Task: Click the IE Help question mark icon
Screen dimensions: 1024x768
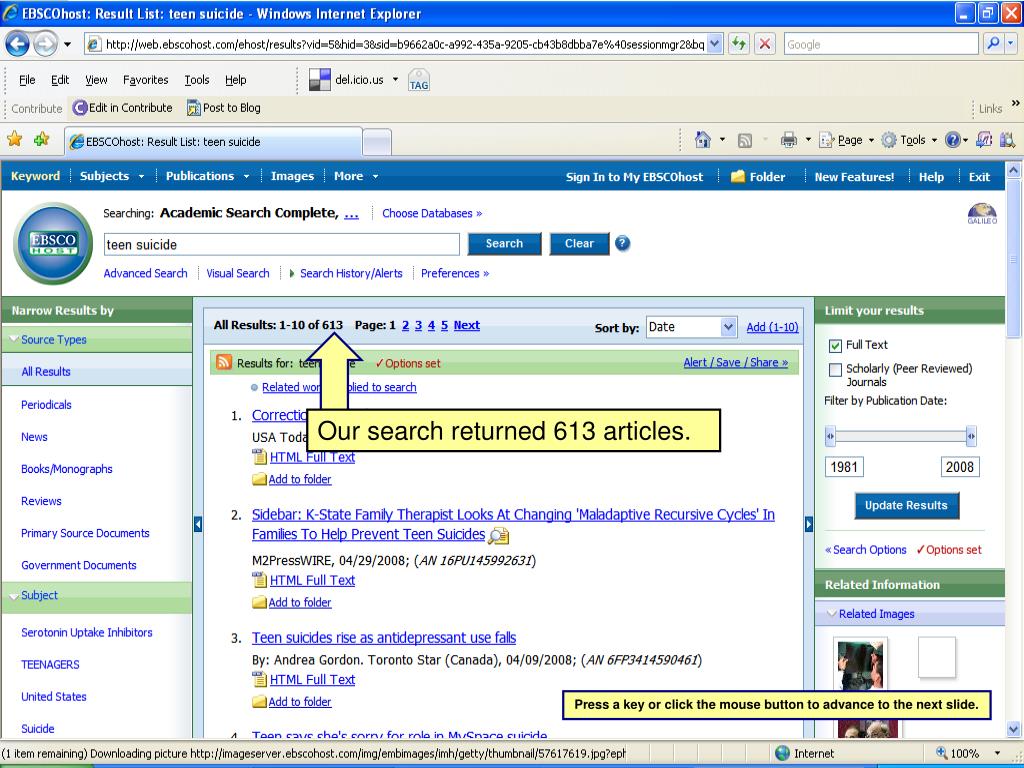Action: (952, 140)
